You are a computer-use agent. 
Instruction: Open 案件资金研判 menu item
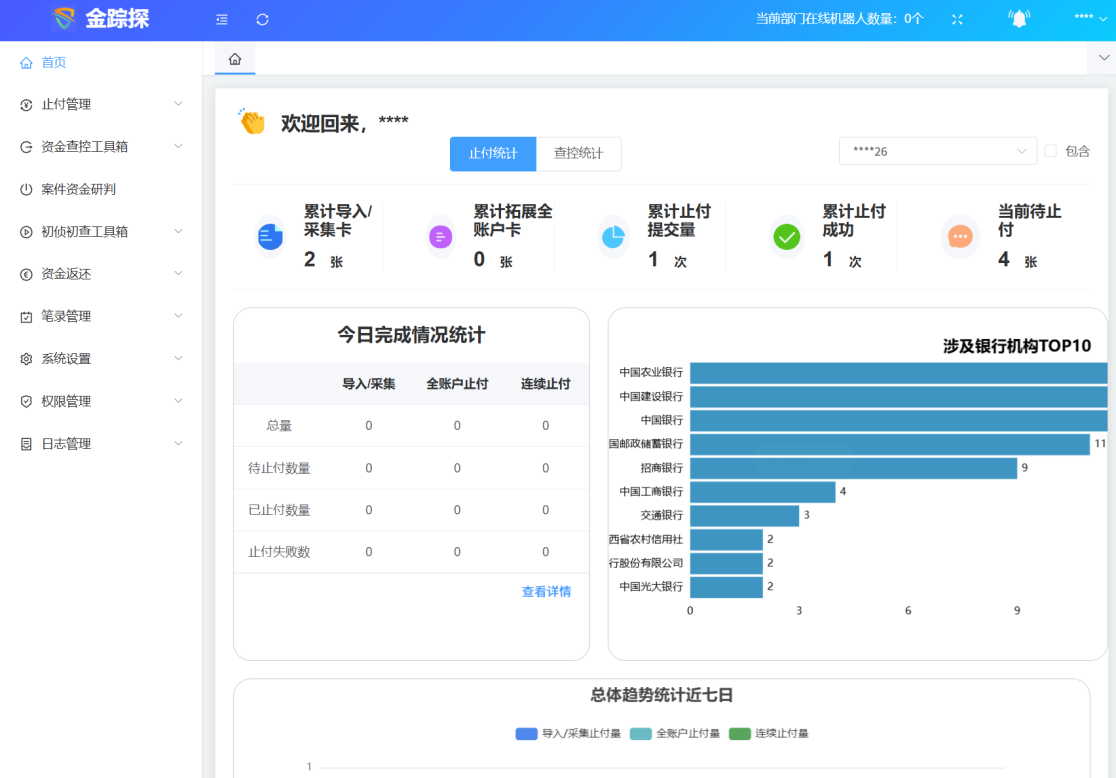point(101,189)
